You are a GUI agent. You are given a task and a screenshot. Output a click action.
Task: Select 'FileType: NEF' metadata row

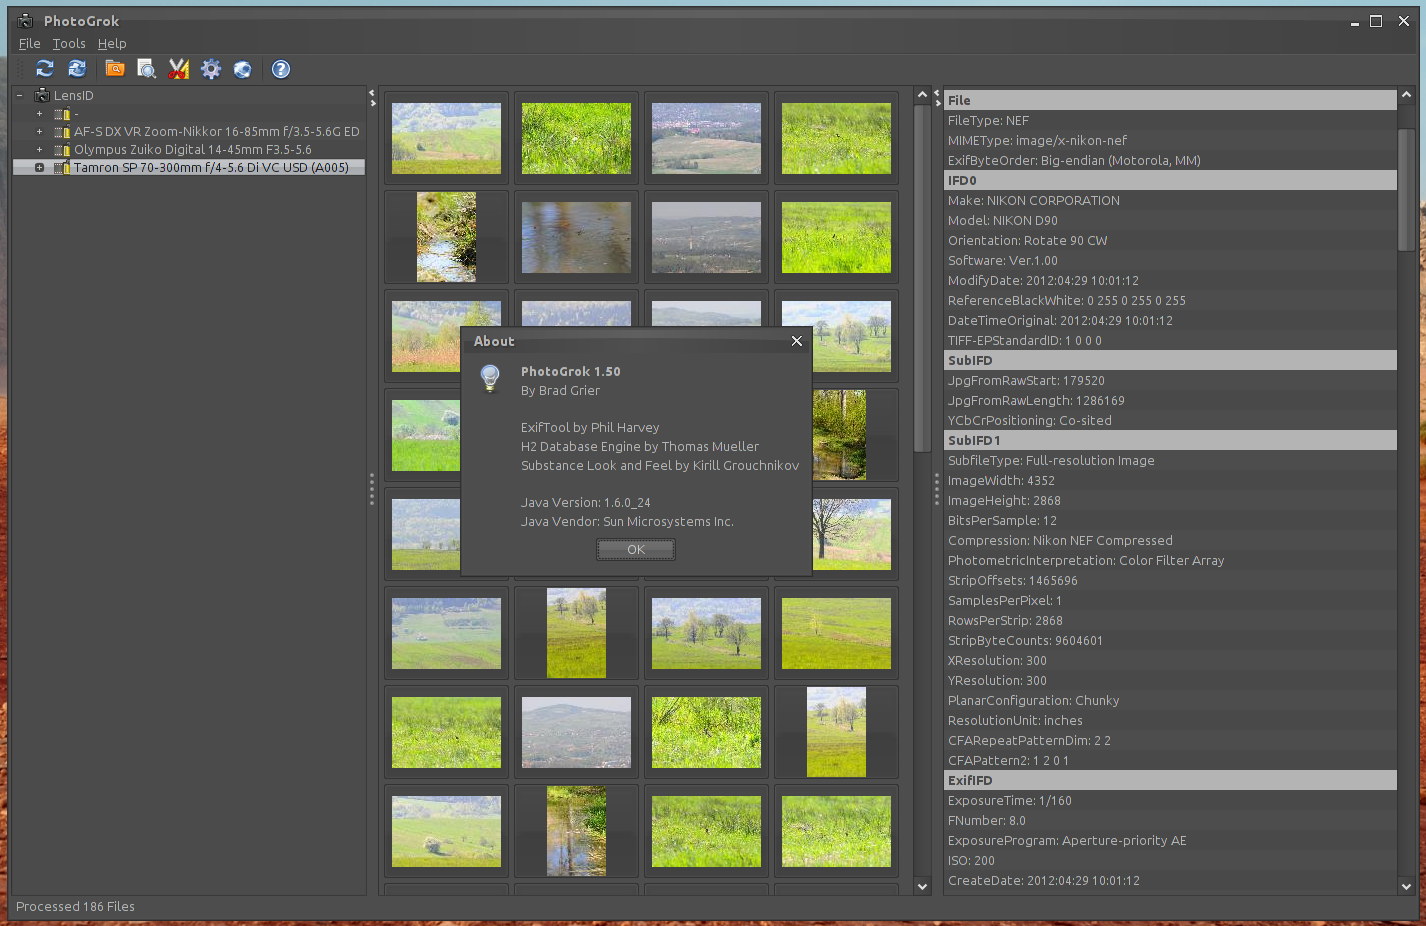pos(1170,120)
